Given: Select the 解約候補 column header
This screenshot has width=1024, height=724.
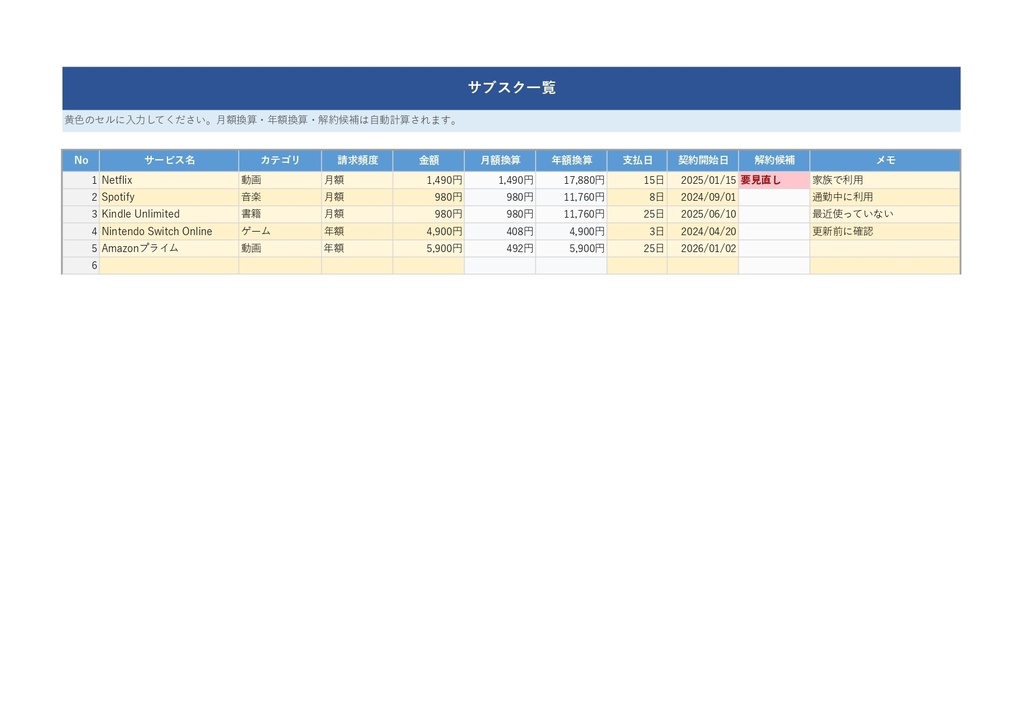Looking at the screenshot, I should click(775, 160).
